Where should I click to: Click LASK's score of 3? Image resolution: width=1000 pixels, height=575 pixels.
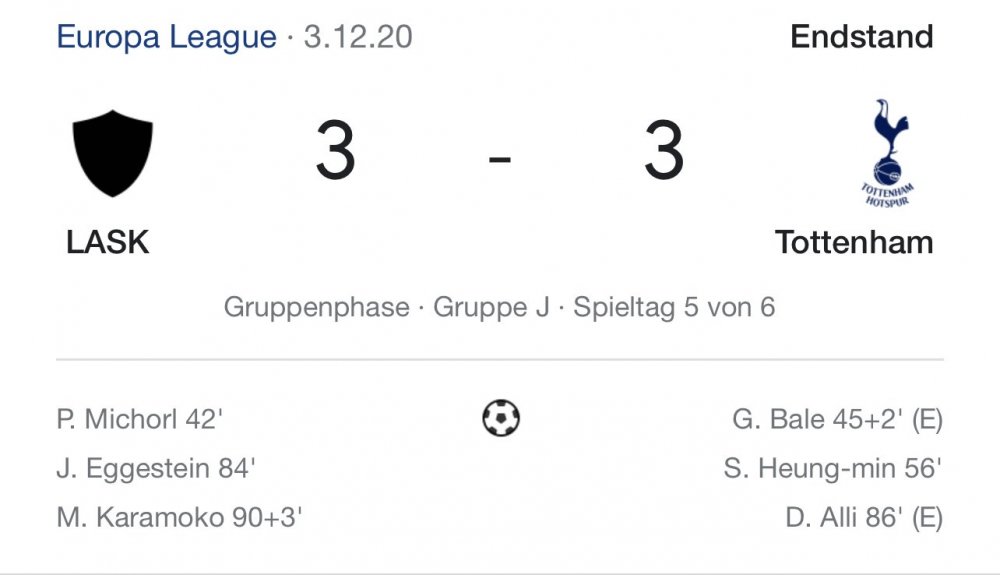335,151
